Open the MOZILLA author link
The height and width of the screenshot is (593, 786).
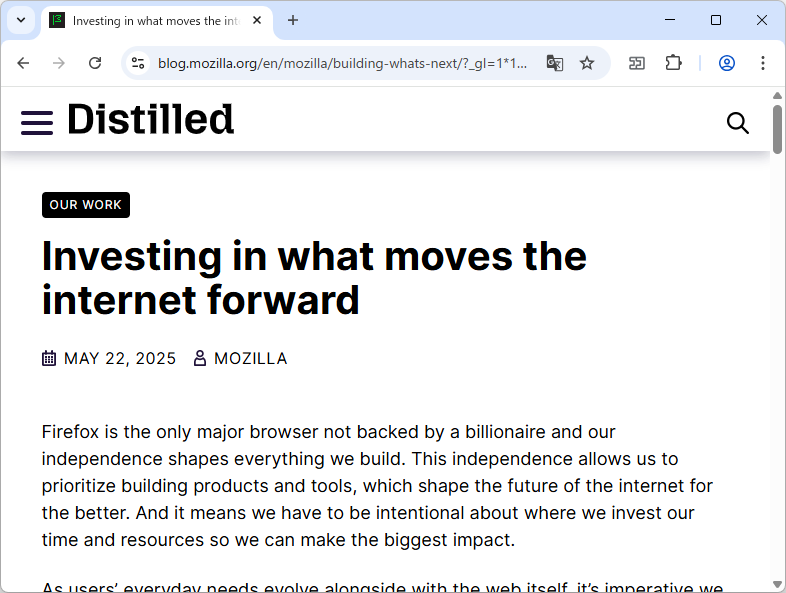click(251, 358)
